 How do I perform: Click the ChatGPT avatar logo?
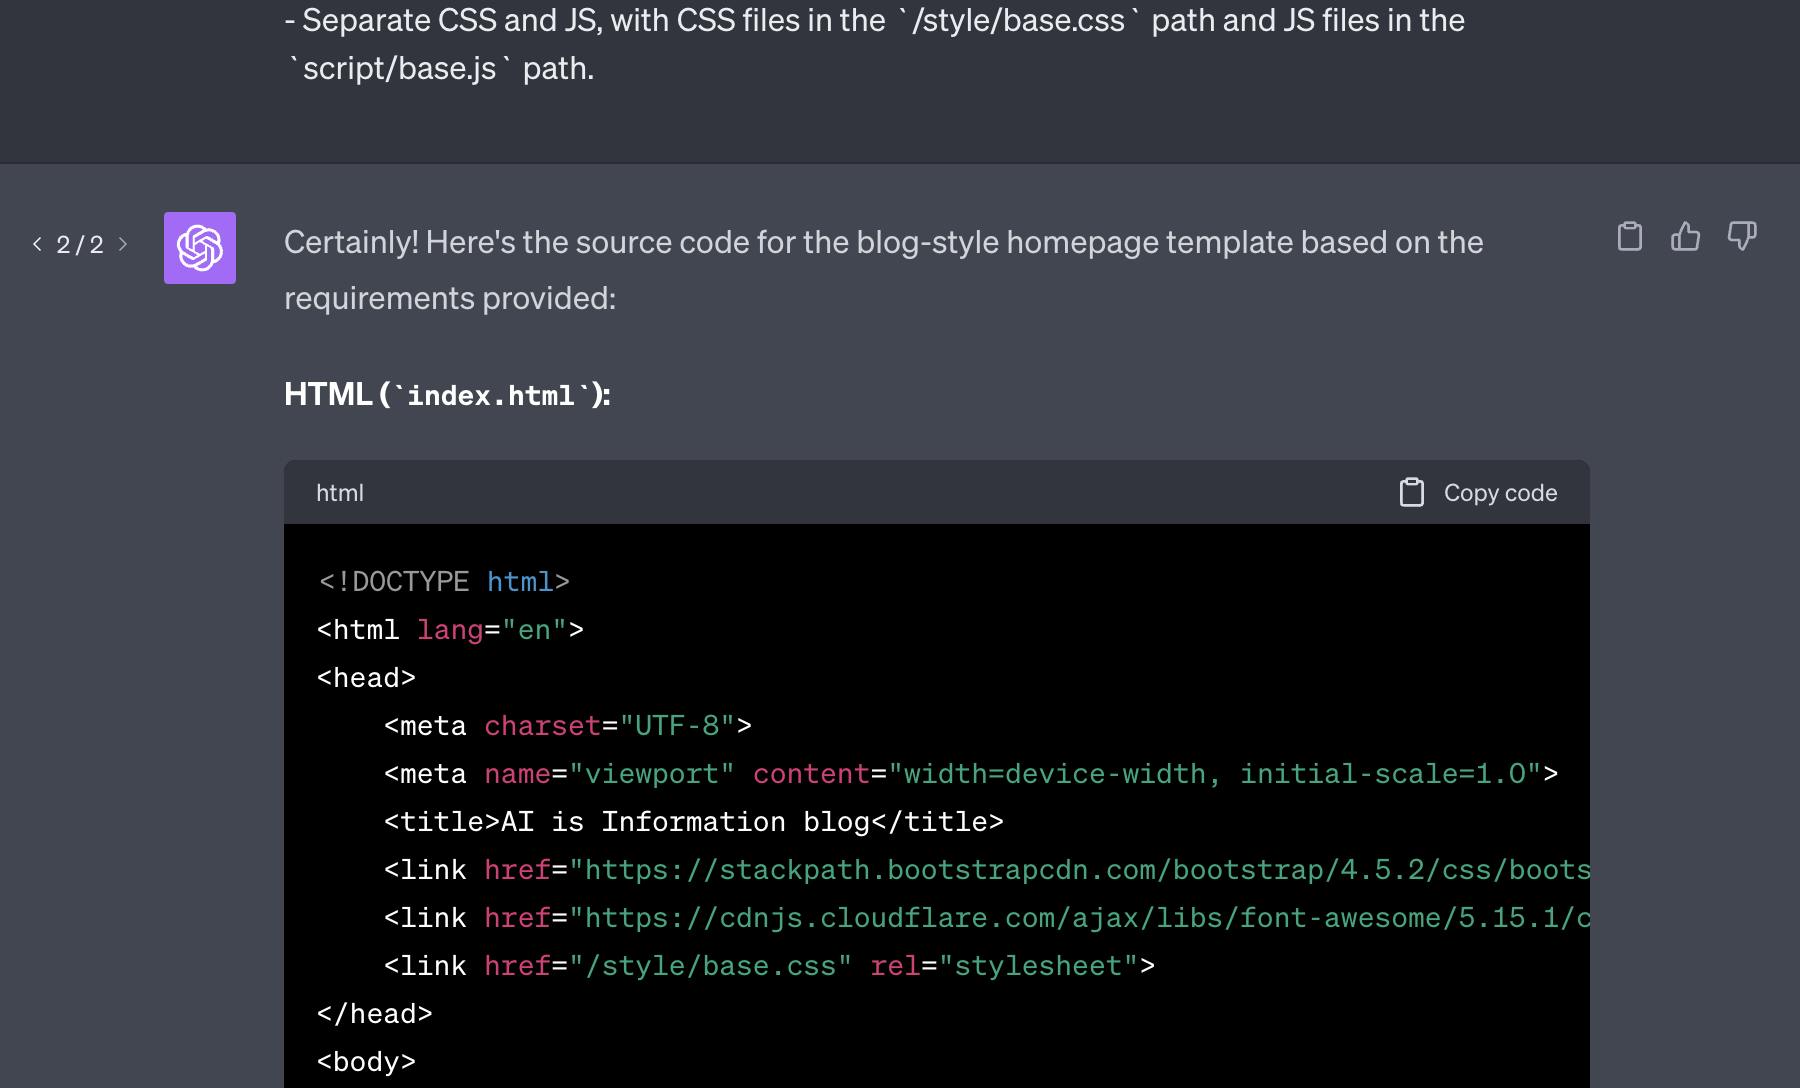[x=200, y=248]
